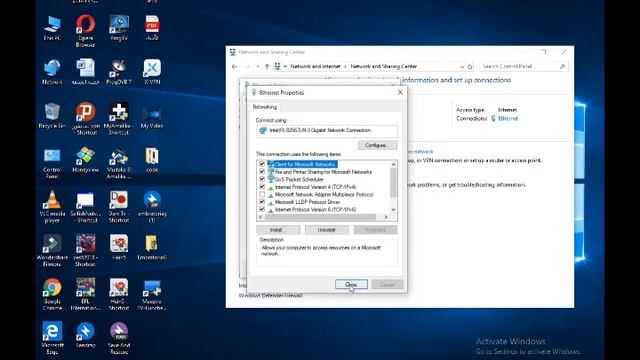
Task: Click the items list scroll-right arrow
Action: pyautogui.click(x=386, y=217)
